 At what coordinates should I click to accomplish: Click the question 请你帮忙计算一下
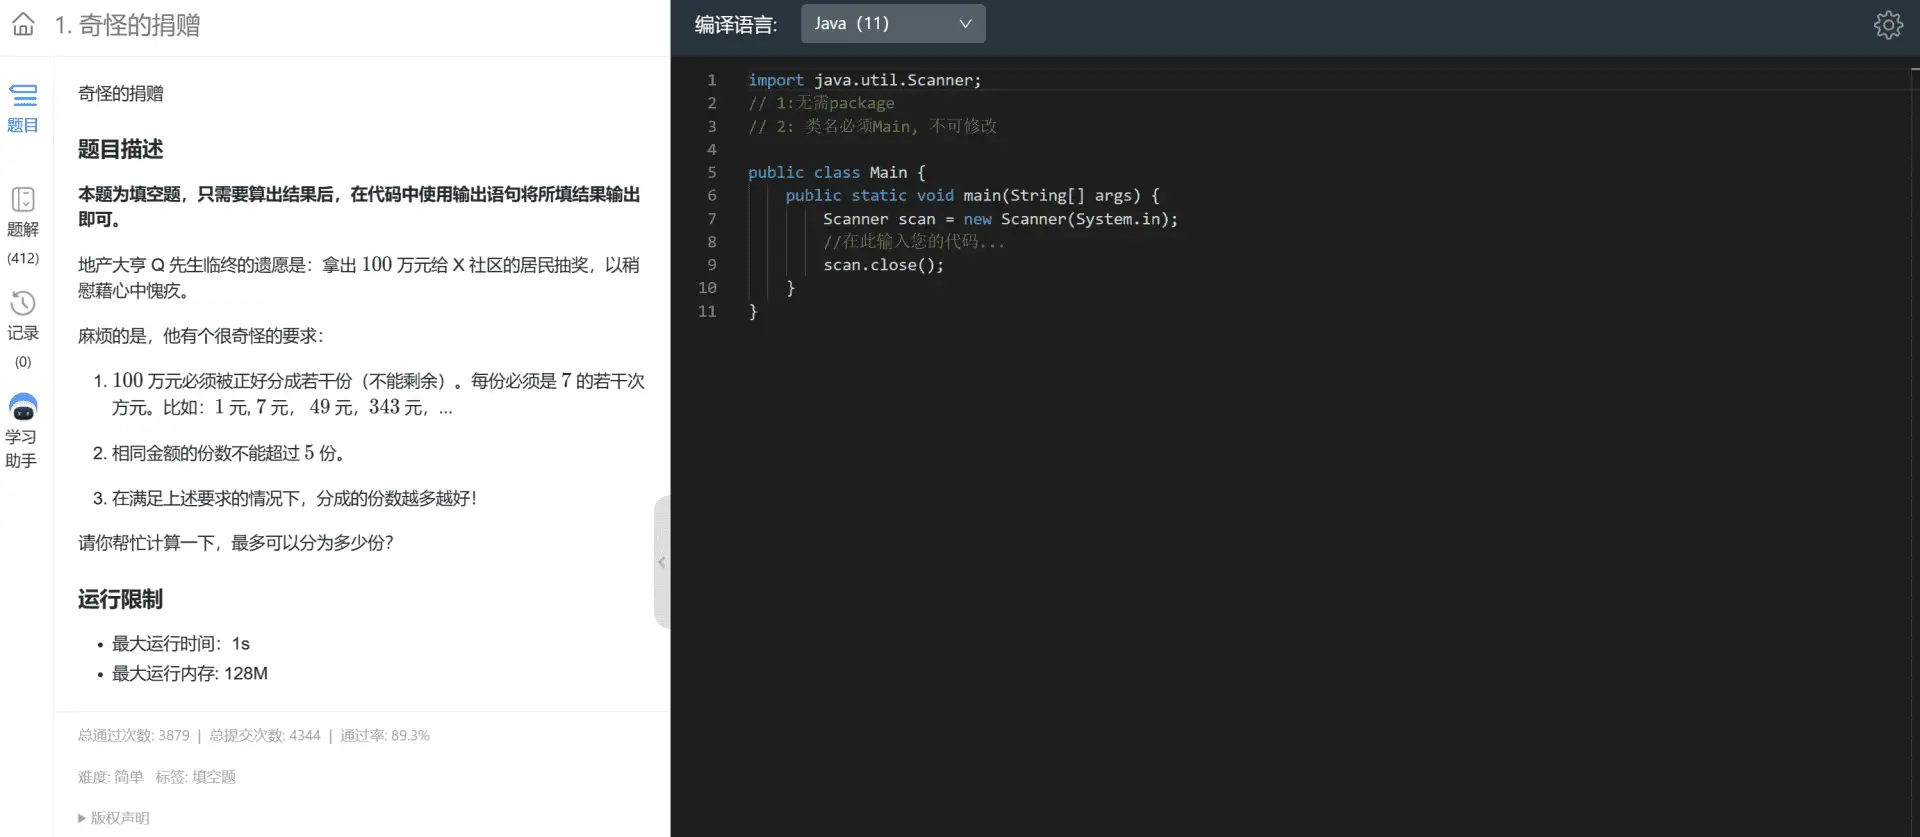coord(236,543)
